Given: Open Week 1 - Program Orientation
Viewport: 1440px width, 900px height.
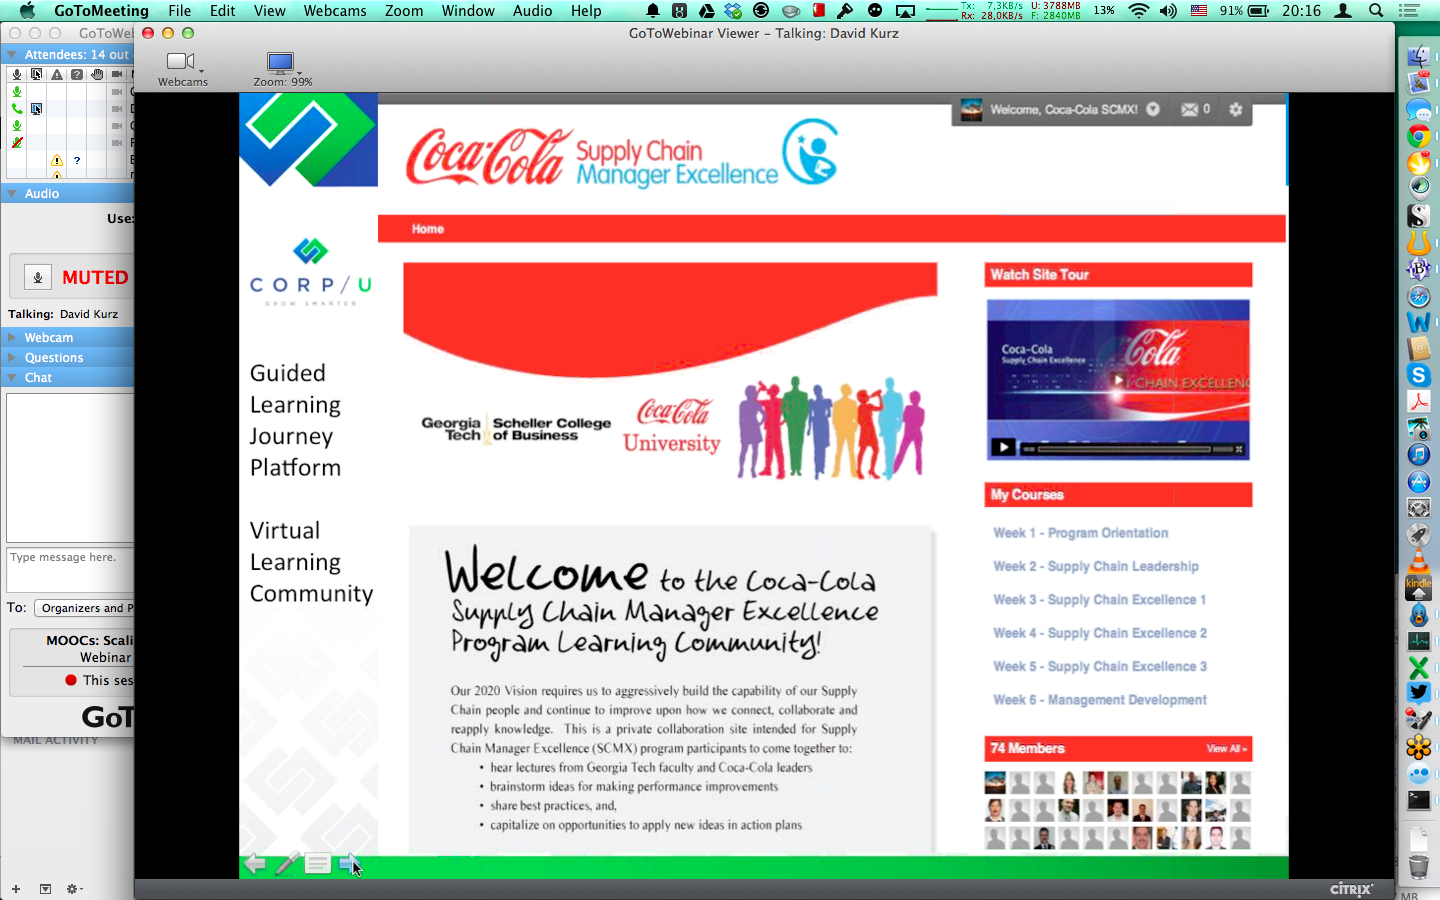Looking at the screenshot, I should click(x=1080, y=533).
